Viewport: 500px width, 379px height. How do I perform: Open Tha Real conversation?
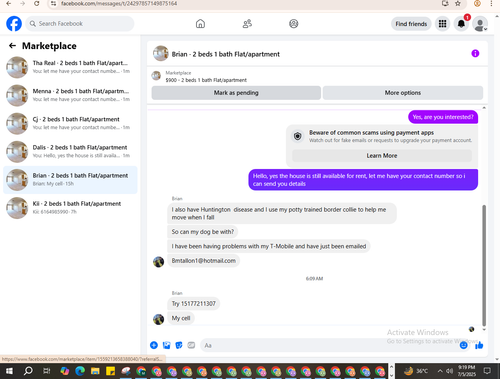pos(70,67)
